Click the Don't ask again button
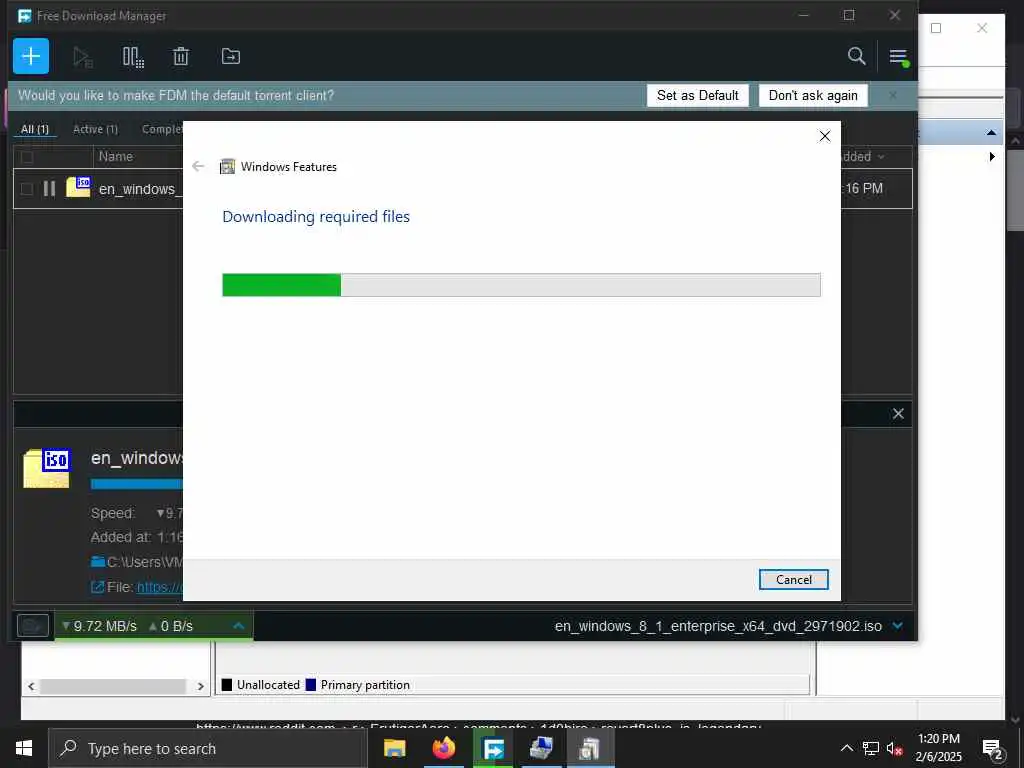1024x768 pixels. (x=813, y=95)
